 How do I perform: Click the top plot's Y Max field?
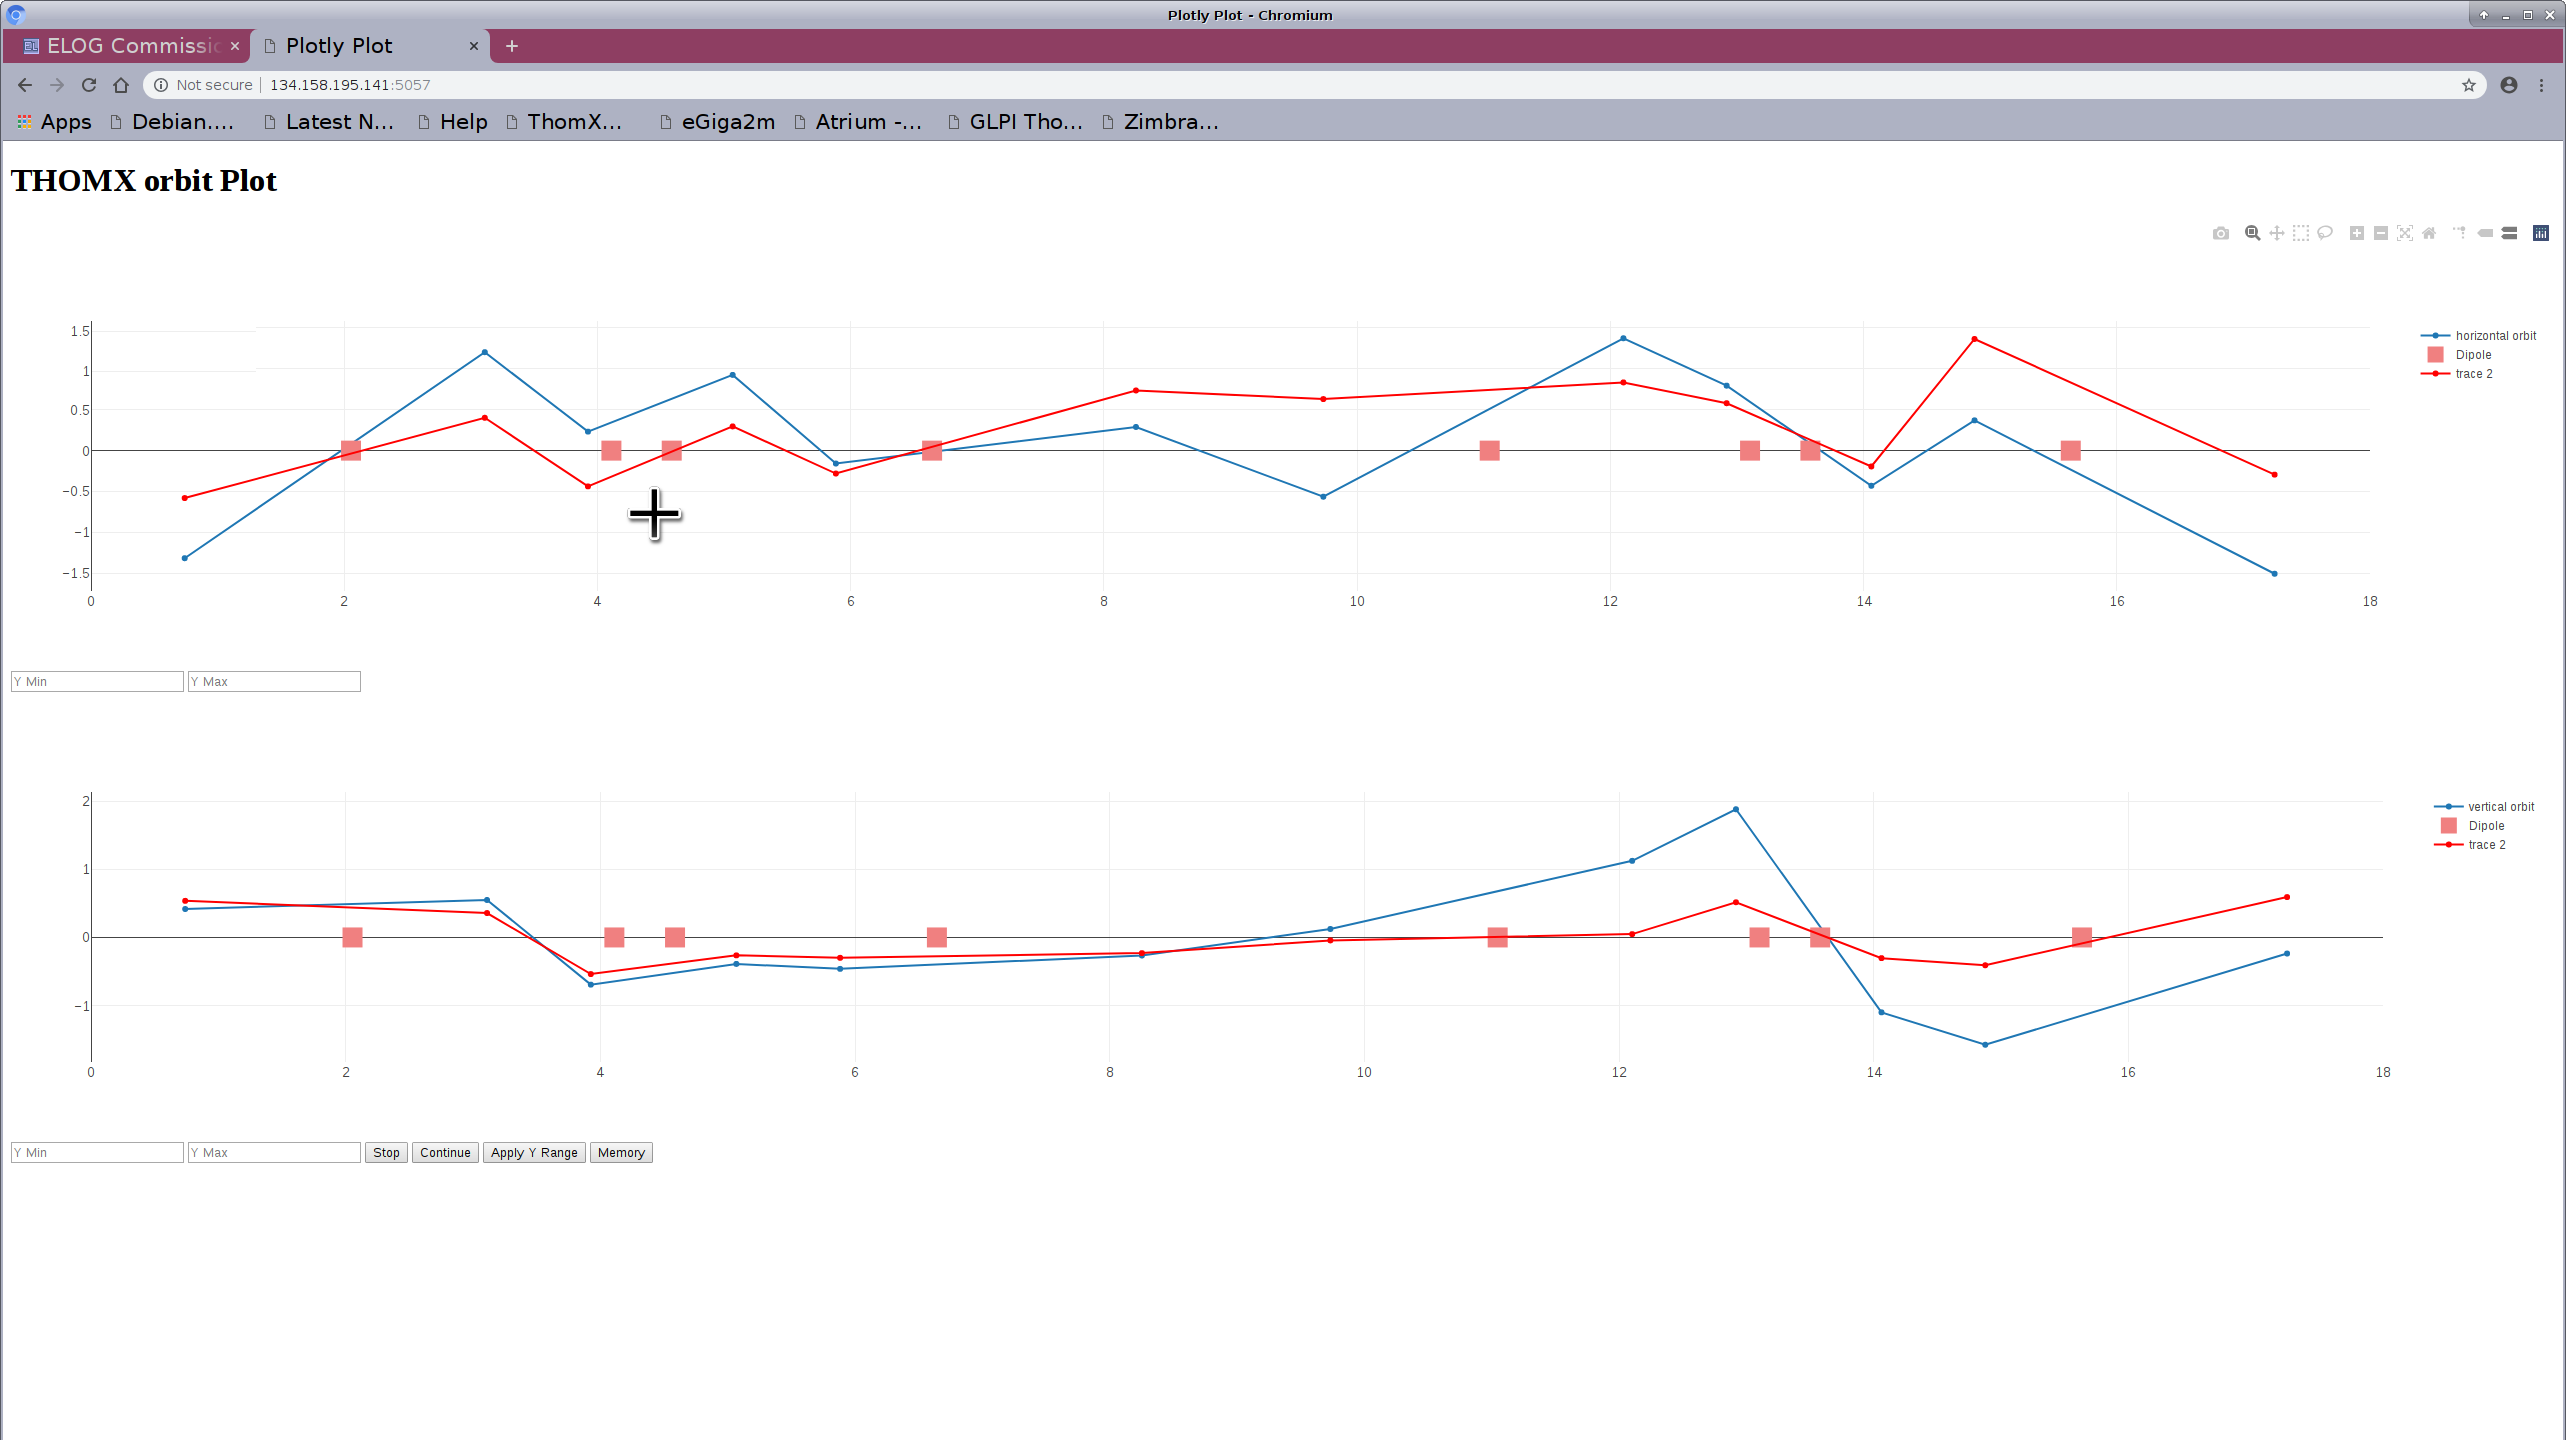coord(274,682)
